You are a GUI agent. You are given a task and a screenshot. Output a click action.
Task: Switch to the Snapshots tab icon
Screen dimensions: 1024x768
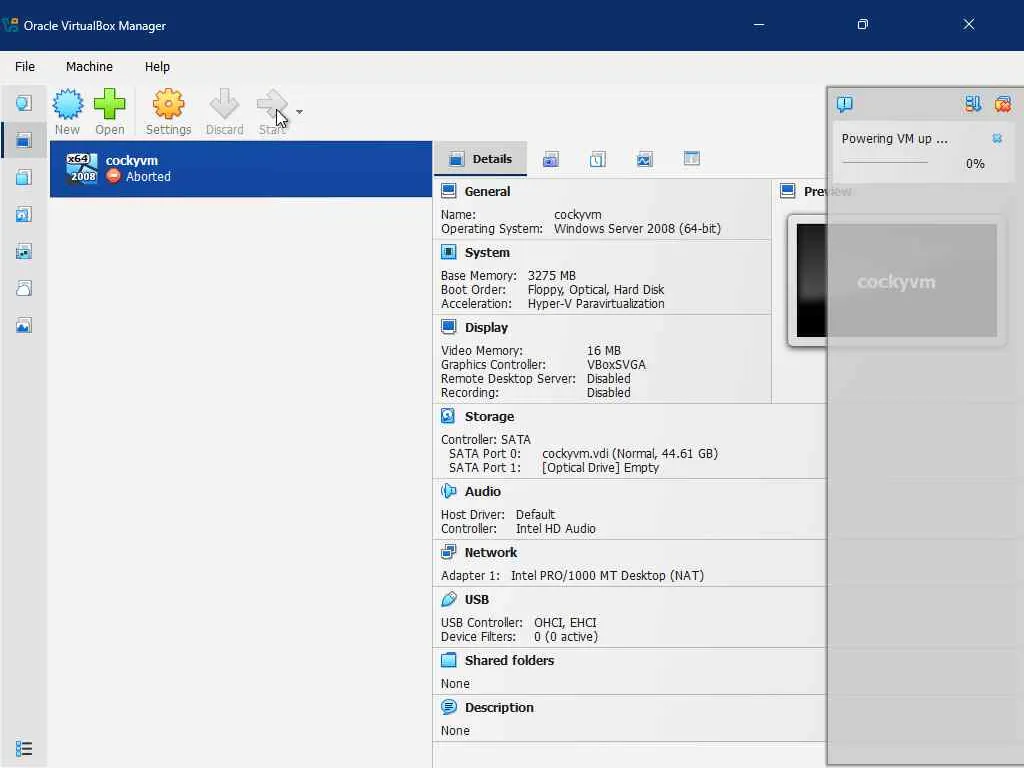click(551, 159)
